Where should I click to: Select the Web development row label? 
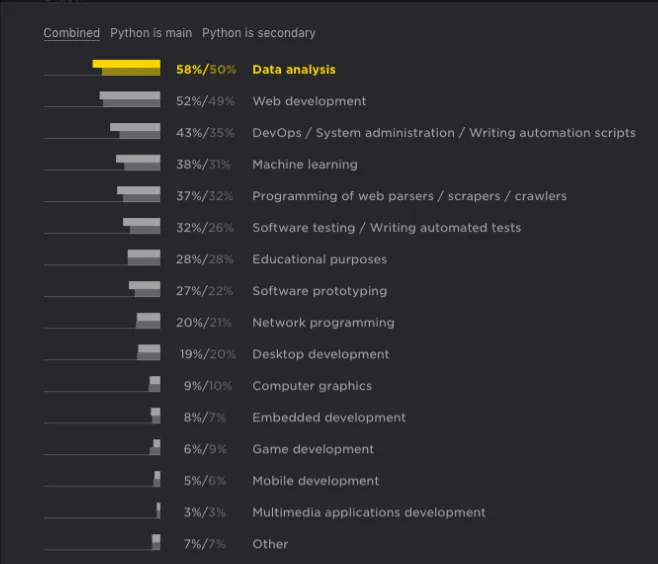pyautogui.click(x=309, y=101)
